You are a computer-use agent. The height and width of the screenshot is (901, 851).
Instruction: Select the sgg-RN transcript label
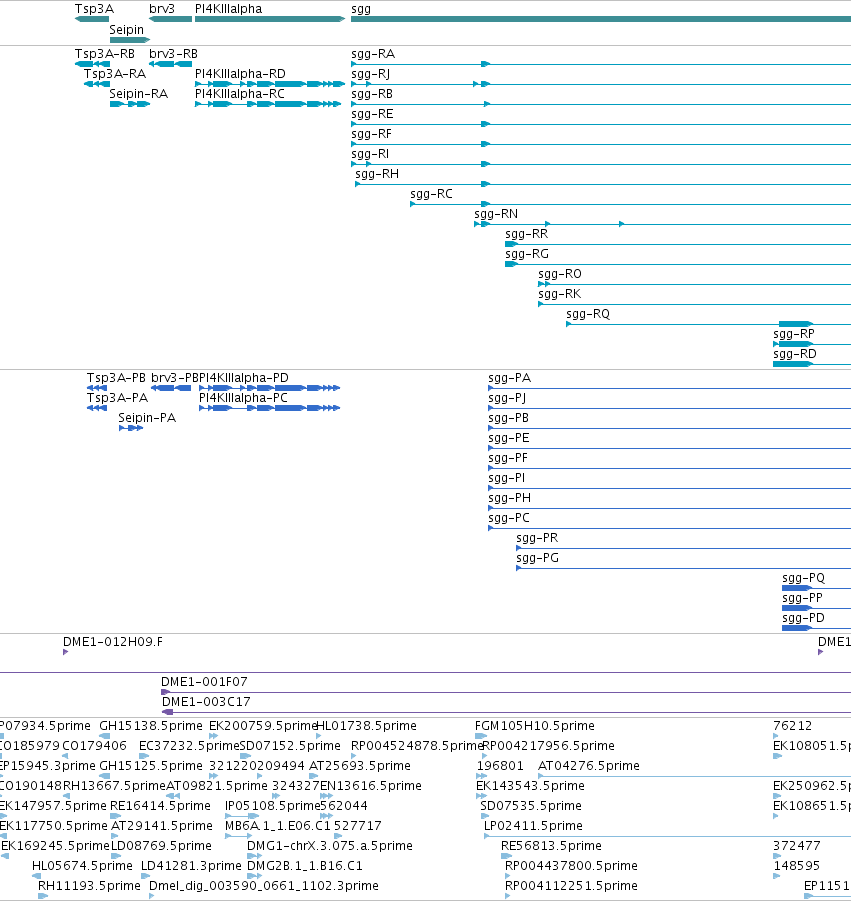(x=496, y=214)
